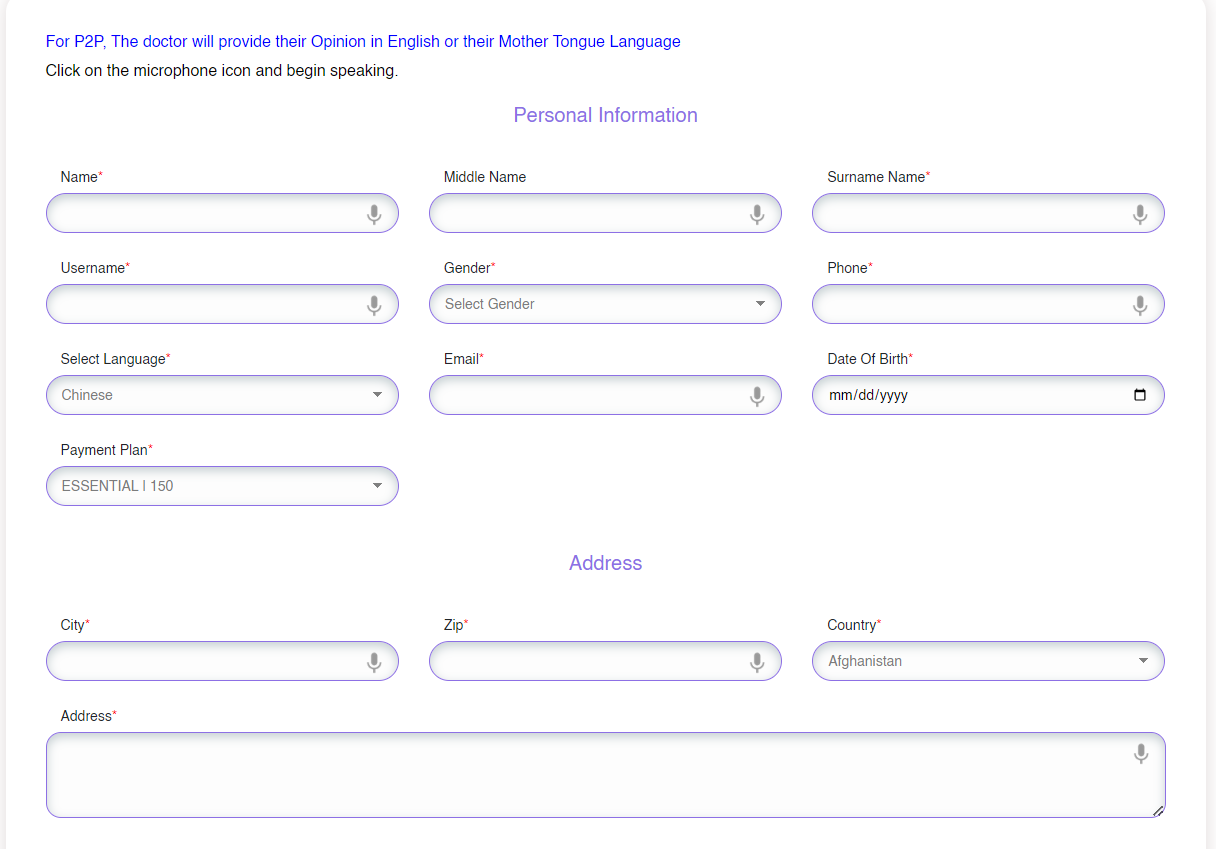Expand Country dropdown showing Afghanistan
This screenshot has width=1216, height=849.
[988, 661]
